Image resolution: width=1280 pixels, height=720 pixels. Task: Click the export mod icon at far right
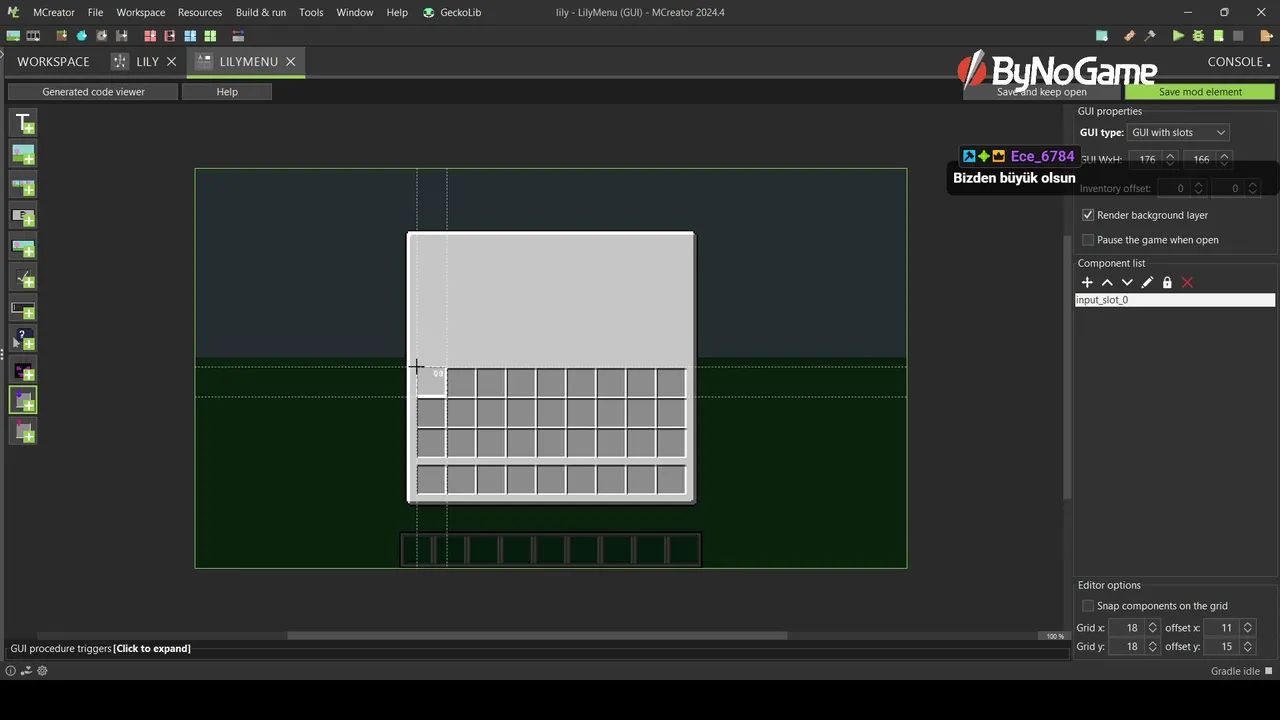[1266, 36]
